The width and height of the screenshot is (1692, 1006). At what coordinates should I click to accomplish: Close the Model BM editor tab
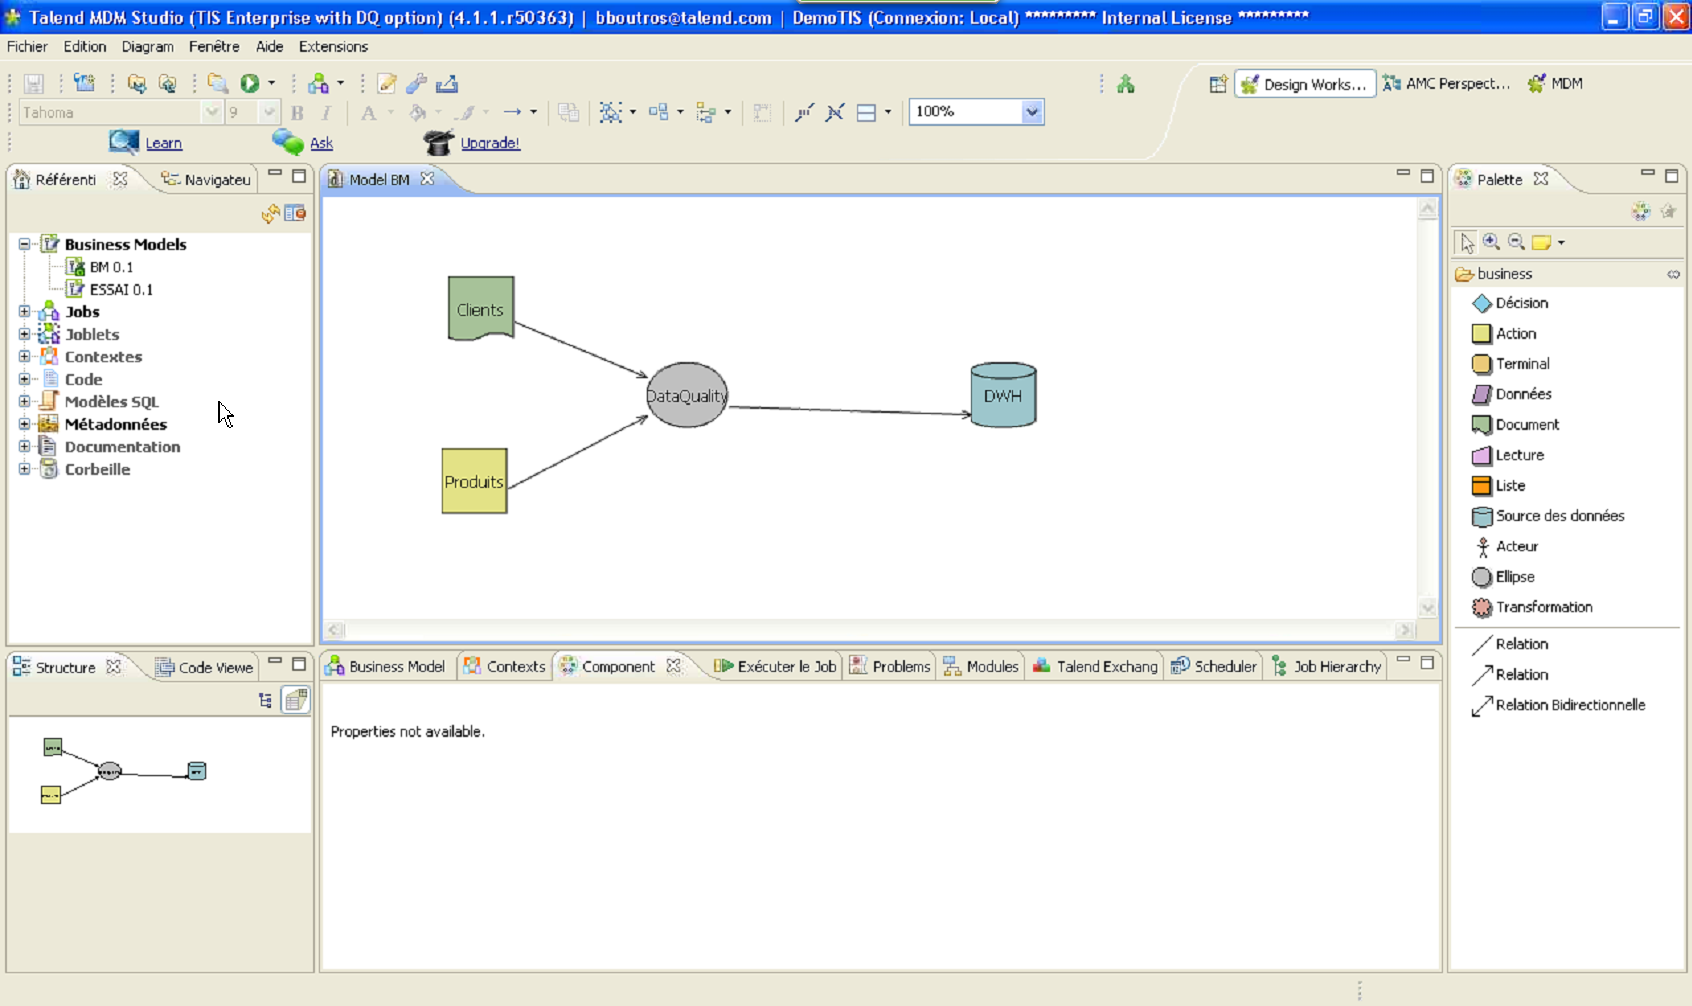click(427, 179)
